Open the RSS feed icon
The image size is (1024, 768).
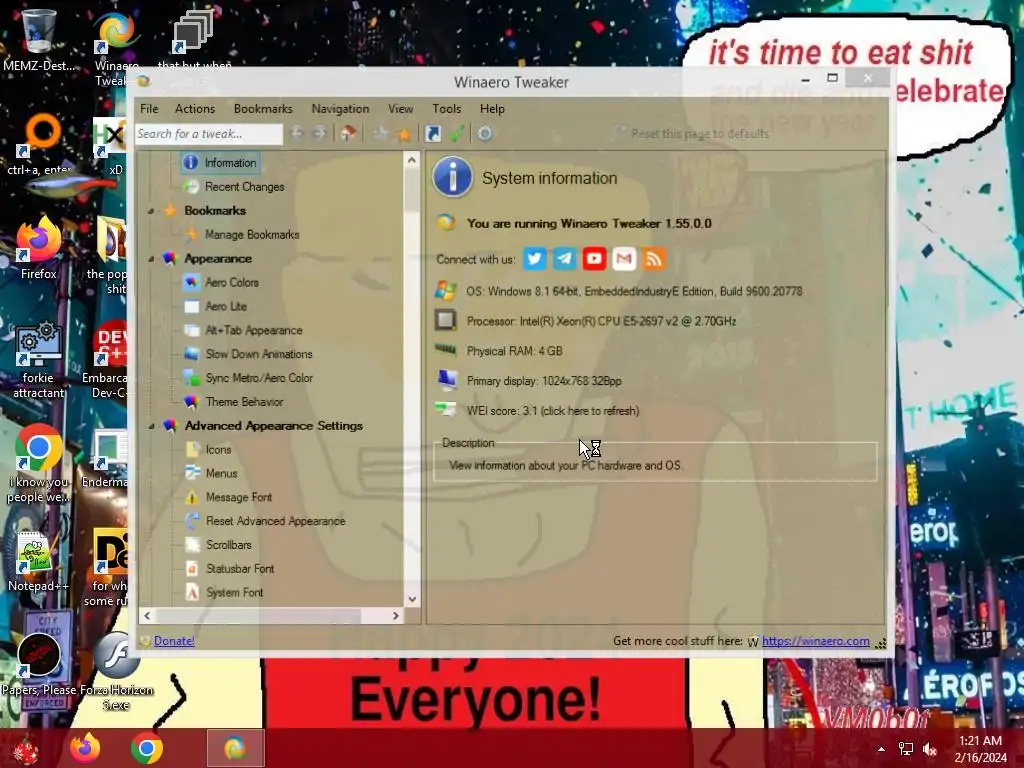pos(654,259)
